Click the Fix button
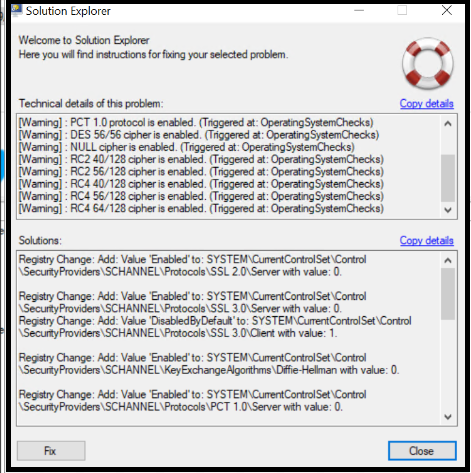Image resolution: width=471 pixels, height=473 pixels. (x=51, y=451)
